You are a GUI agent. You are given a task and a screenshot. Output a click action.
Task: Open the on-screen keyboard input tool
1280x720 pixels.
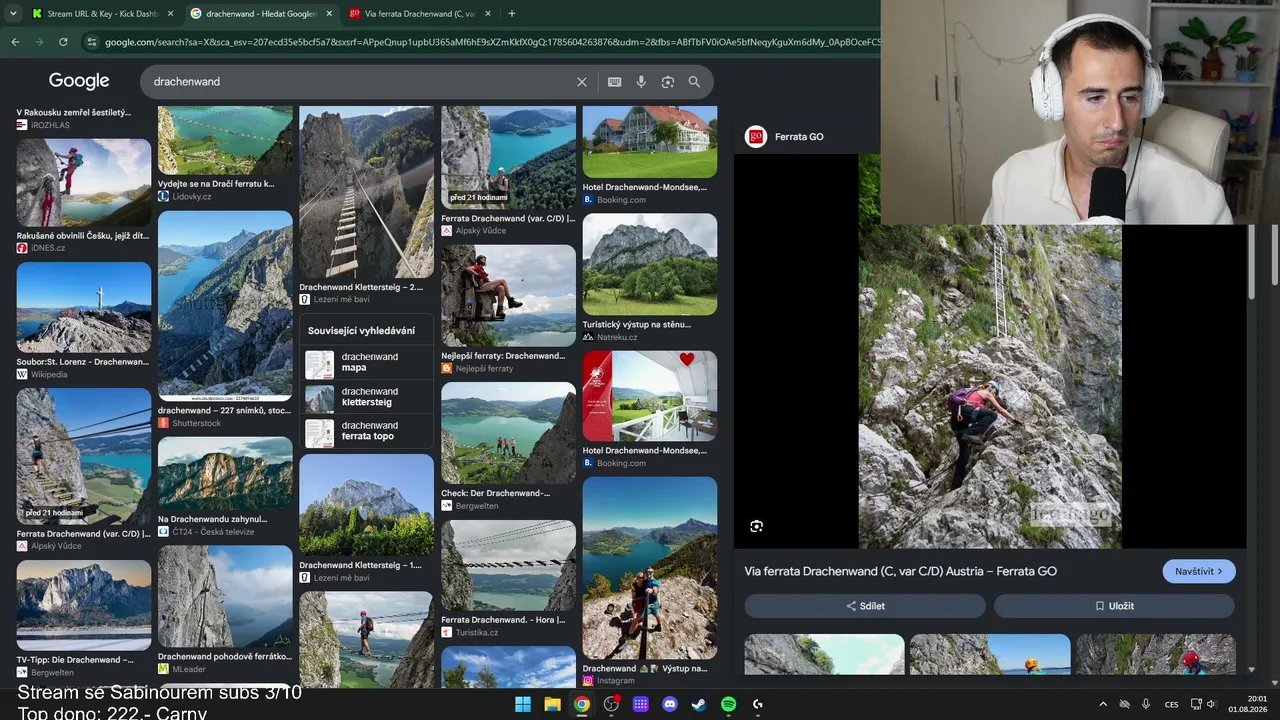click(615, 82)
